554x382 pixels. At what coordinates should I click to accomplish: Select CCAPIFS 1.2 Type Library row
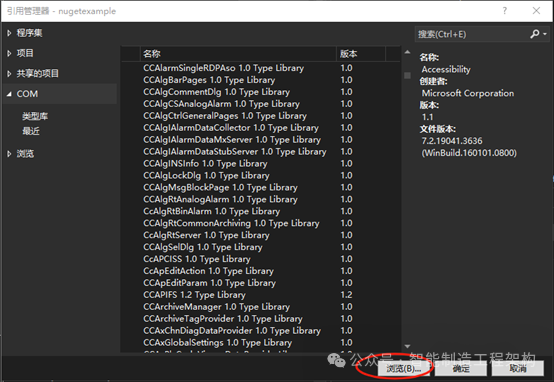point(261,295)
